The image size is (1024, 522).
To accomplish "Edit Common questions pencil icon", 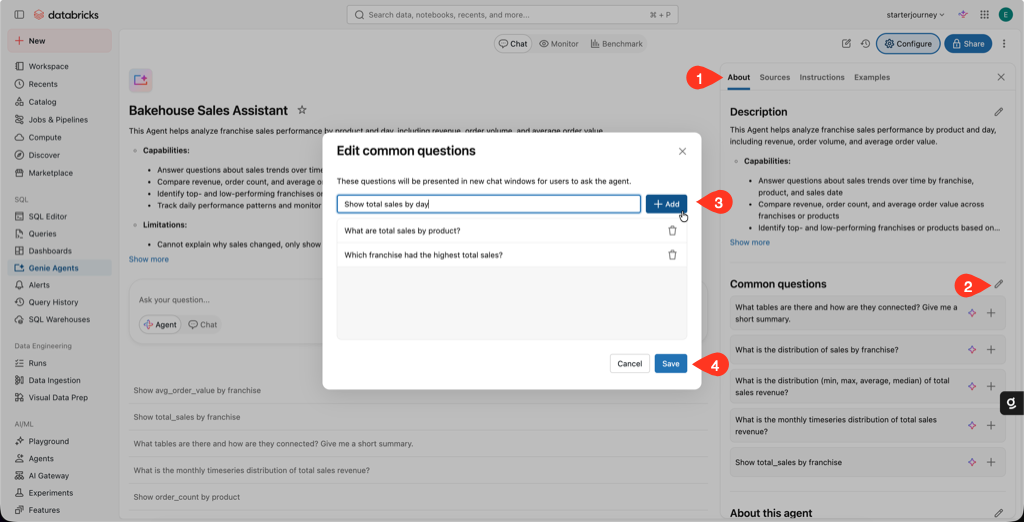I will click(999, 284).
